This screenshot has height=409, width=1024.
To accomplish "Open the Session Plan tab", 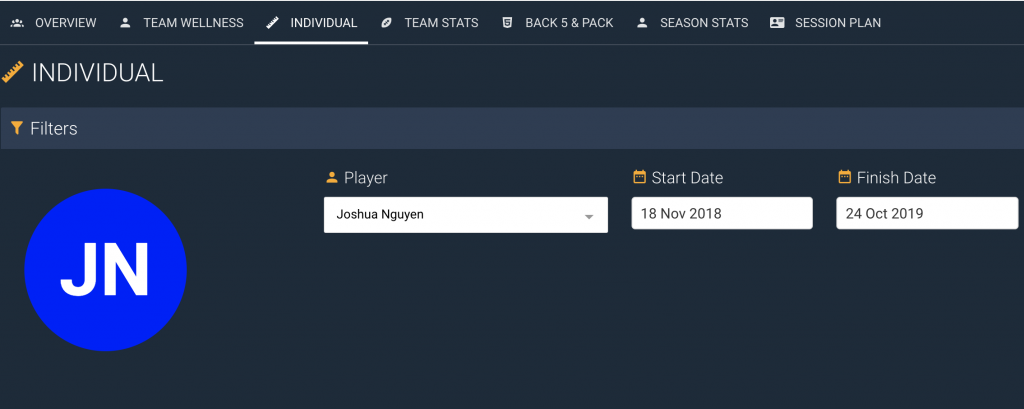I will 825,23.
